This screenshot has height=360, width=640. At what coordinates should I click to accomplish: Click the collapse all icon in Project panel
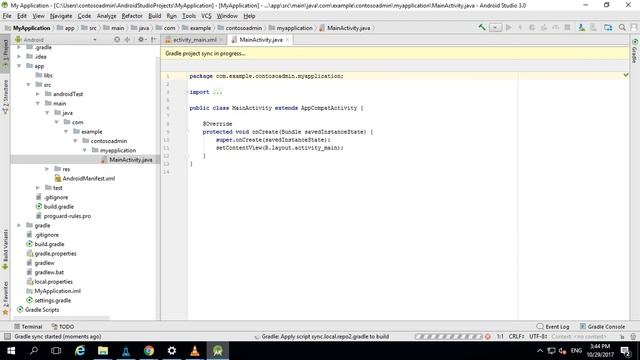(x=127, y=40)
